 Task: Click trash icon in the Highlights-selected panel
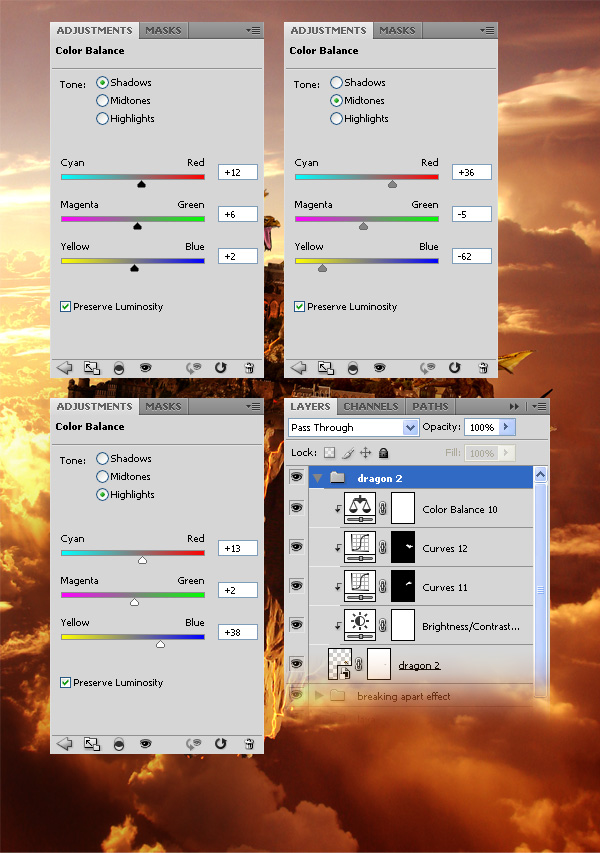[x=249, y=744]
